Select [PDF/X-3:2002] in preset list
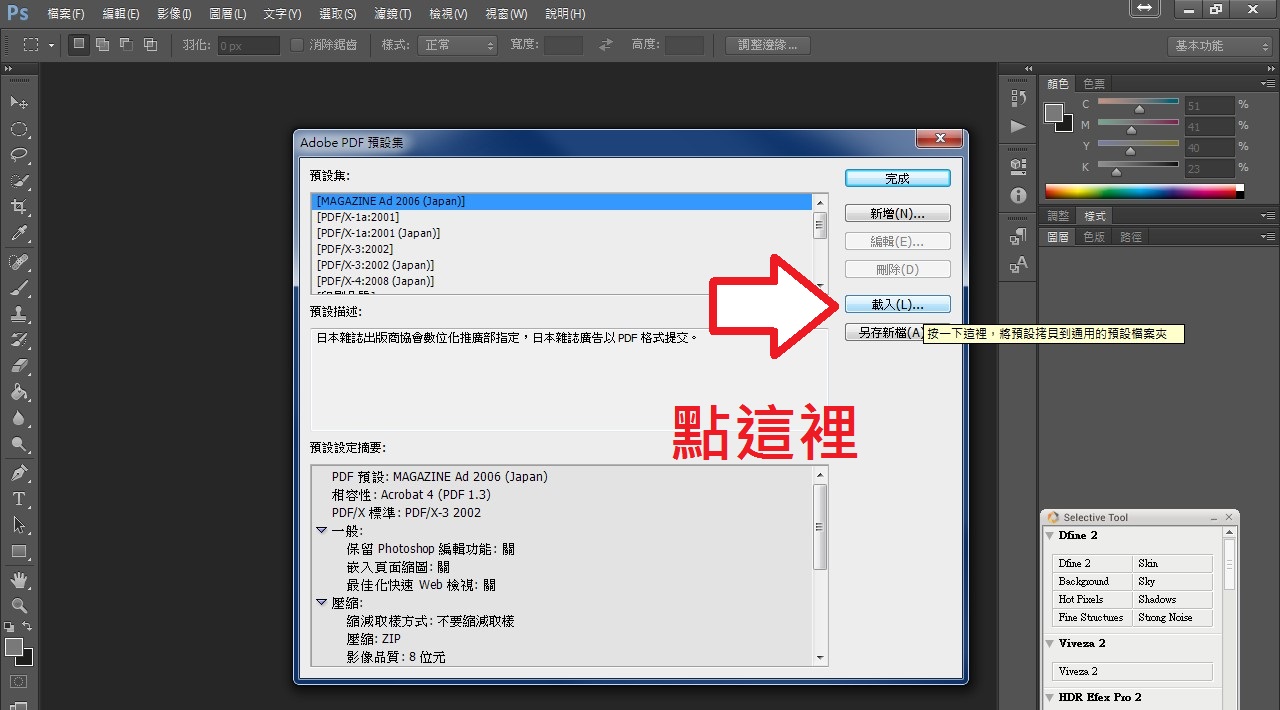 (x=355, y=249)
